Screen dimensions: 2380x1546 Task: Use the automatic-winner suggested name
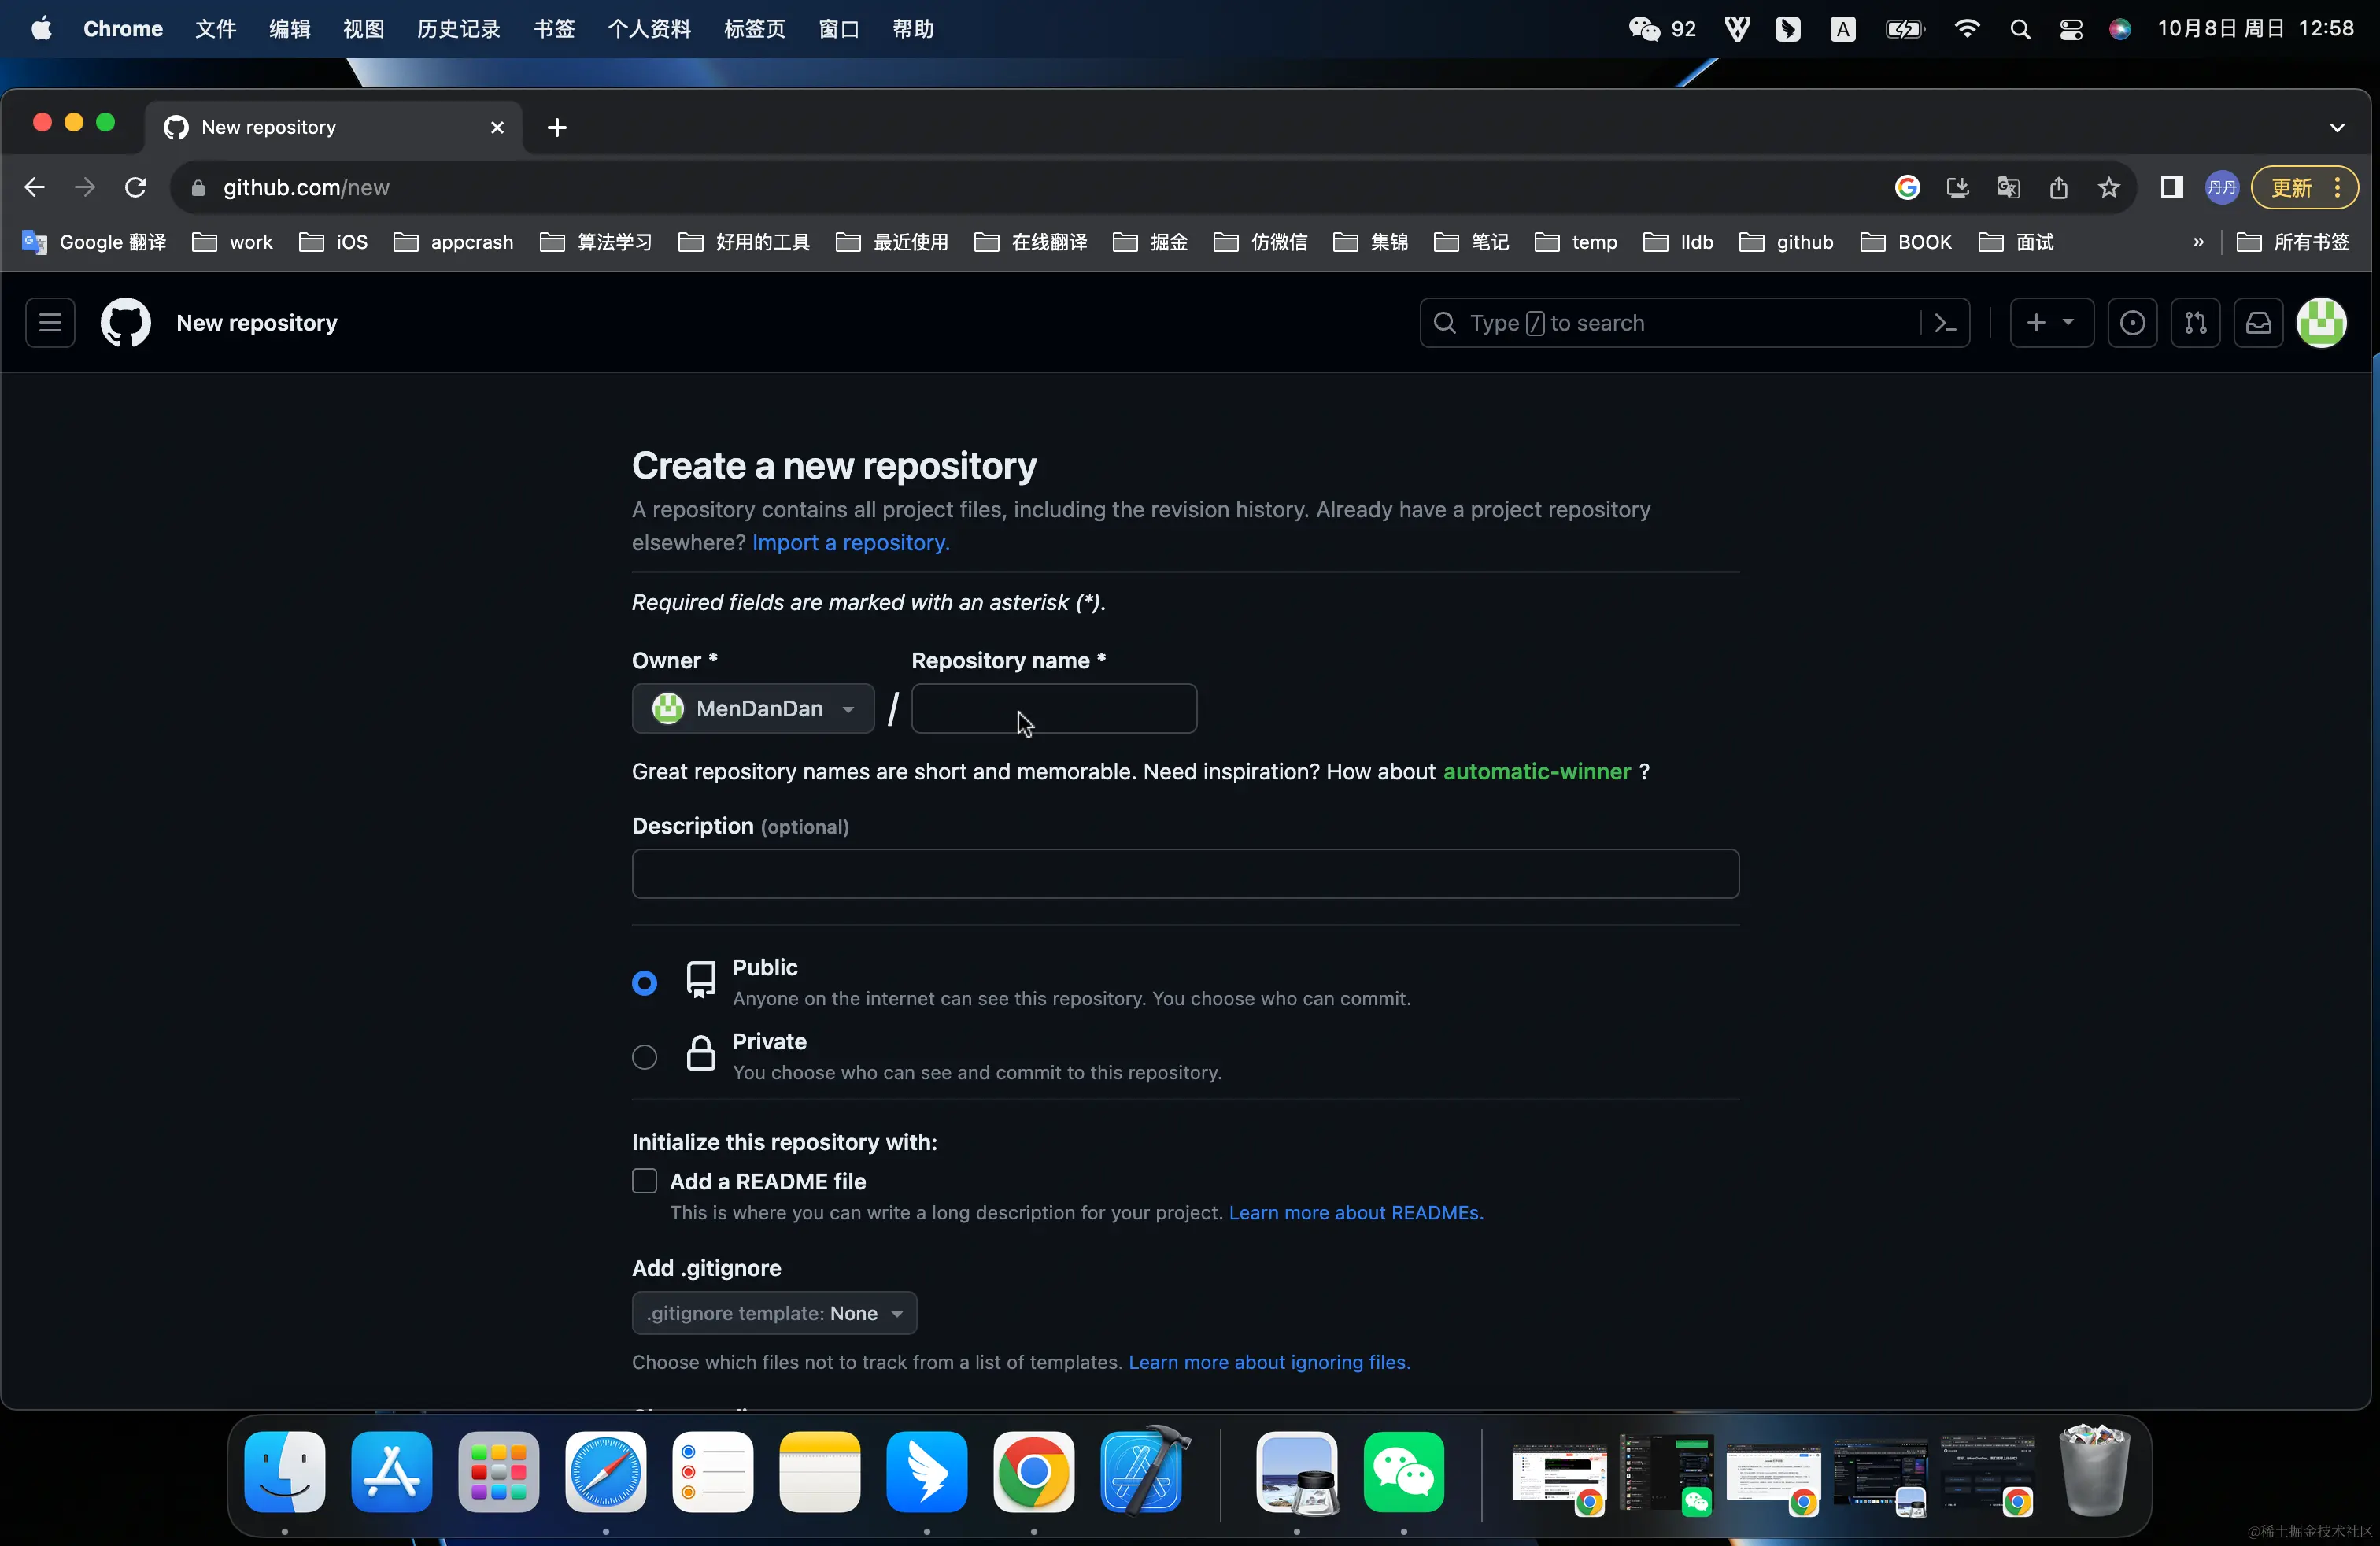click(1536, 772)
